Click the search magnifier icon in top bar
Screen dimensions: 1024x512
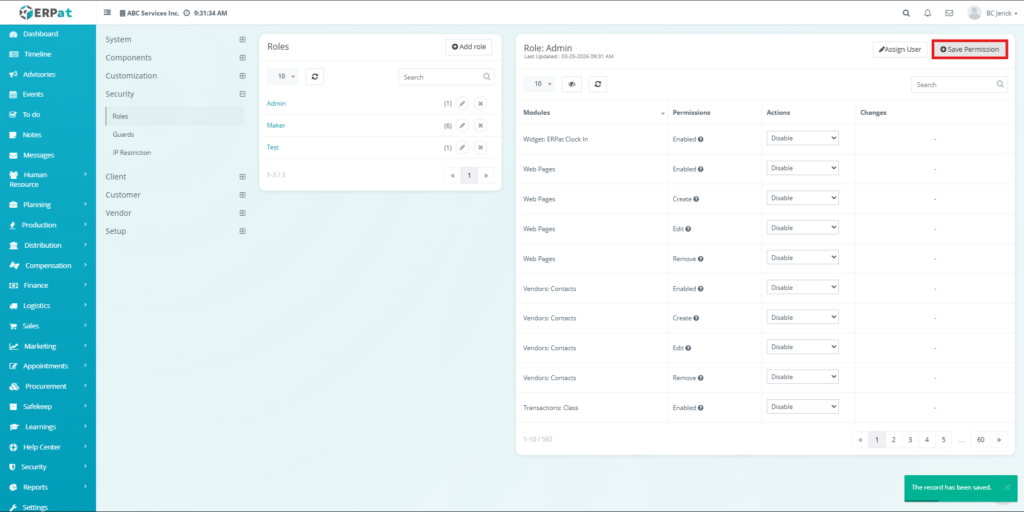point(906,13)
